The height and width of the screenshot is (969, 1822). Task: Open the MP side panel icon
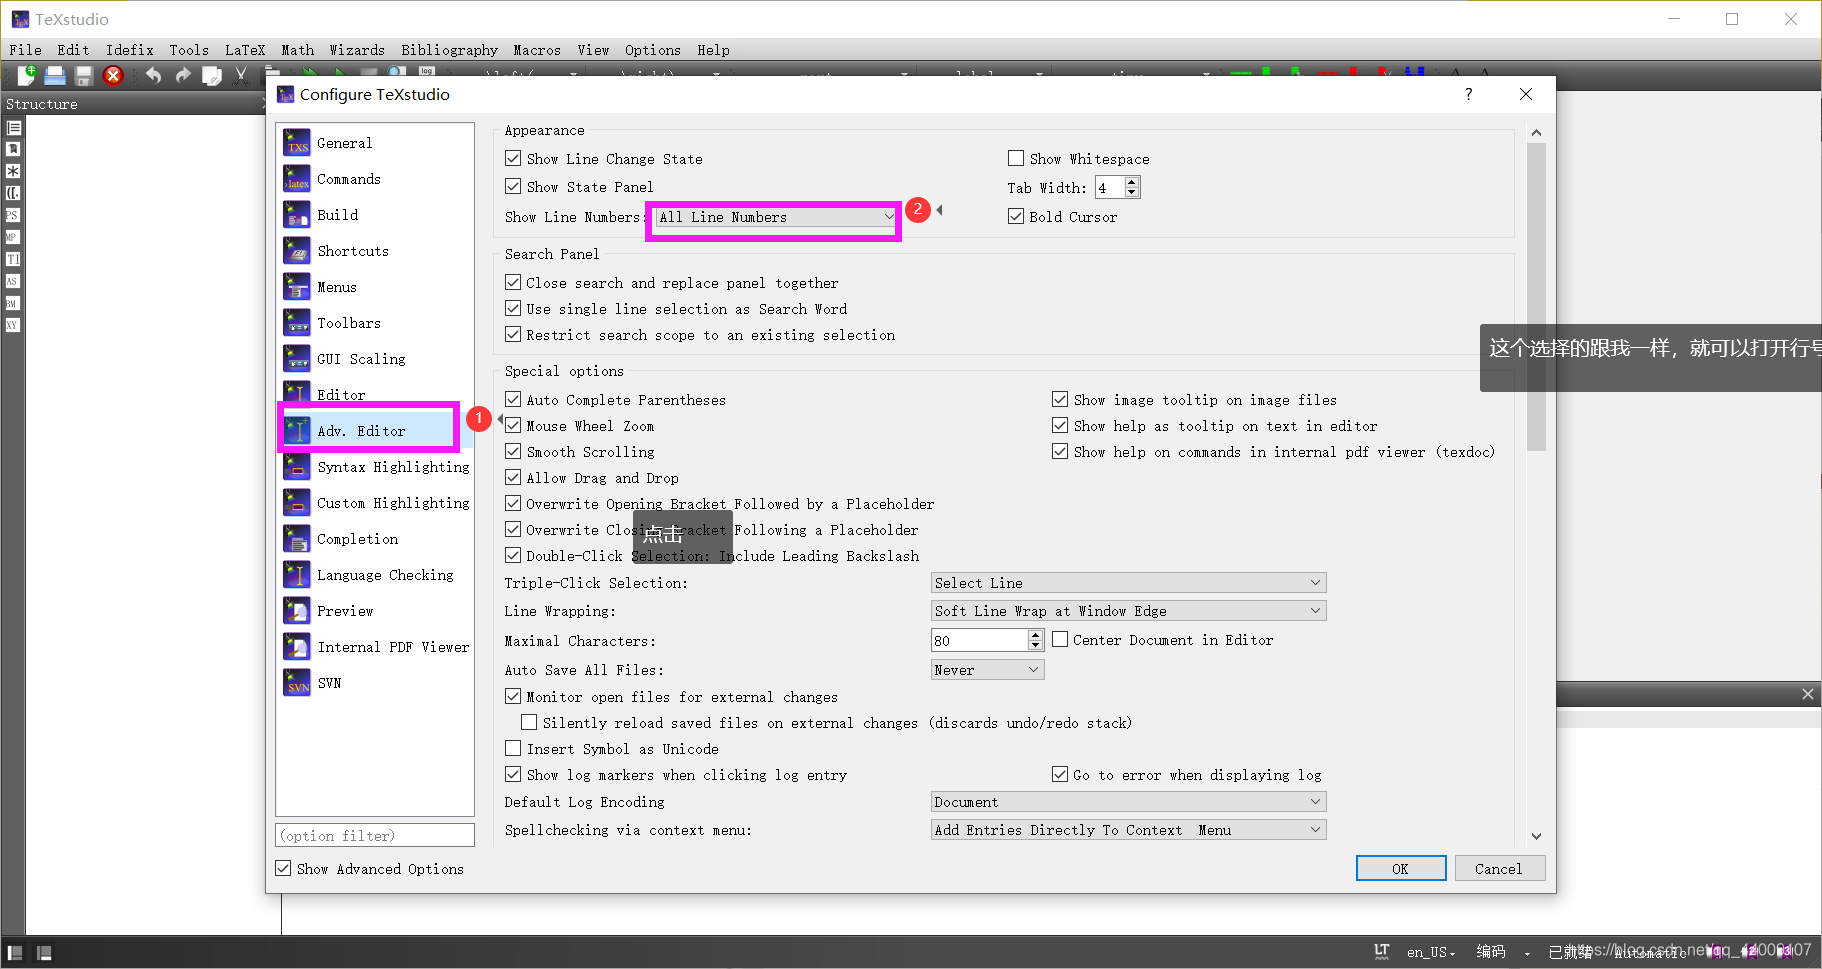(13, 237)
